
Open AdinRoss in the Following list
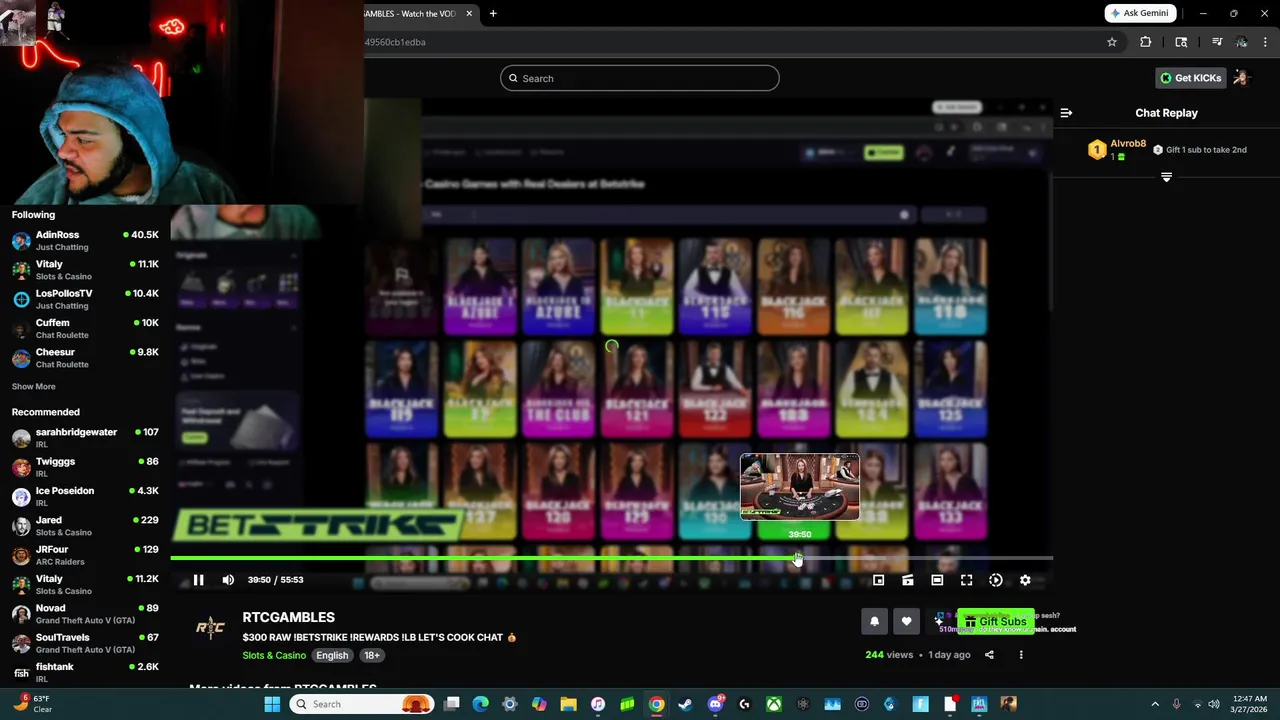85,240
